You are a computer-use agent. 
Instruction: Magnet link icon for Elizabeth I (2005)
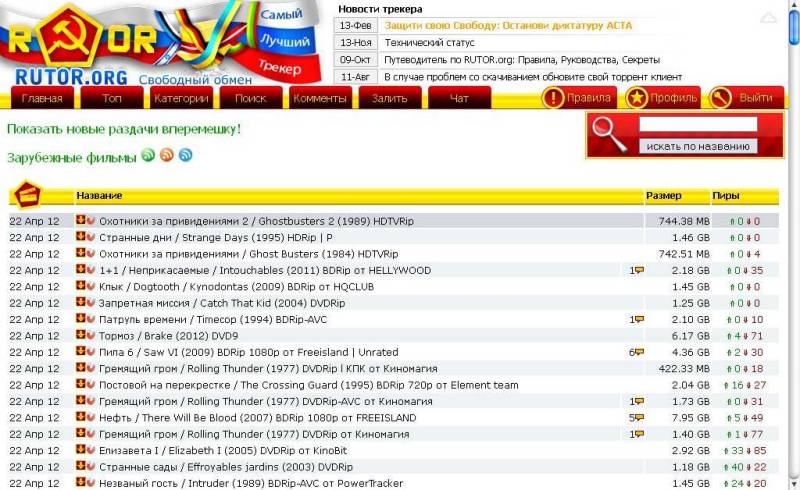[x=90, y=449]
